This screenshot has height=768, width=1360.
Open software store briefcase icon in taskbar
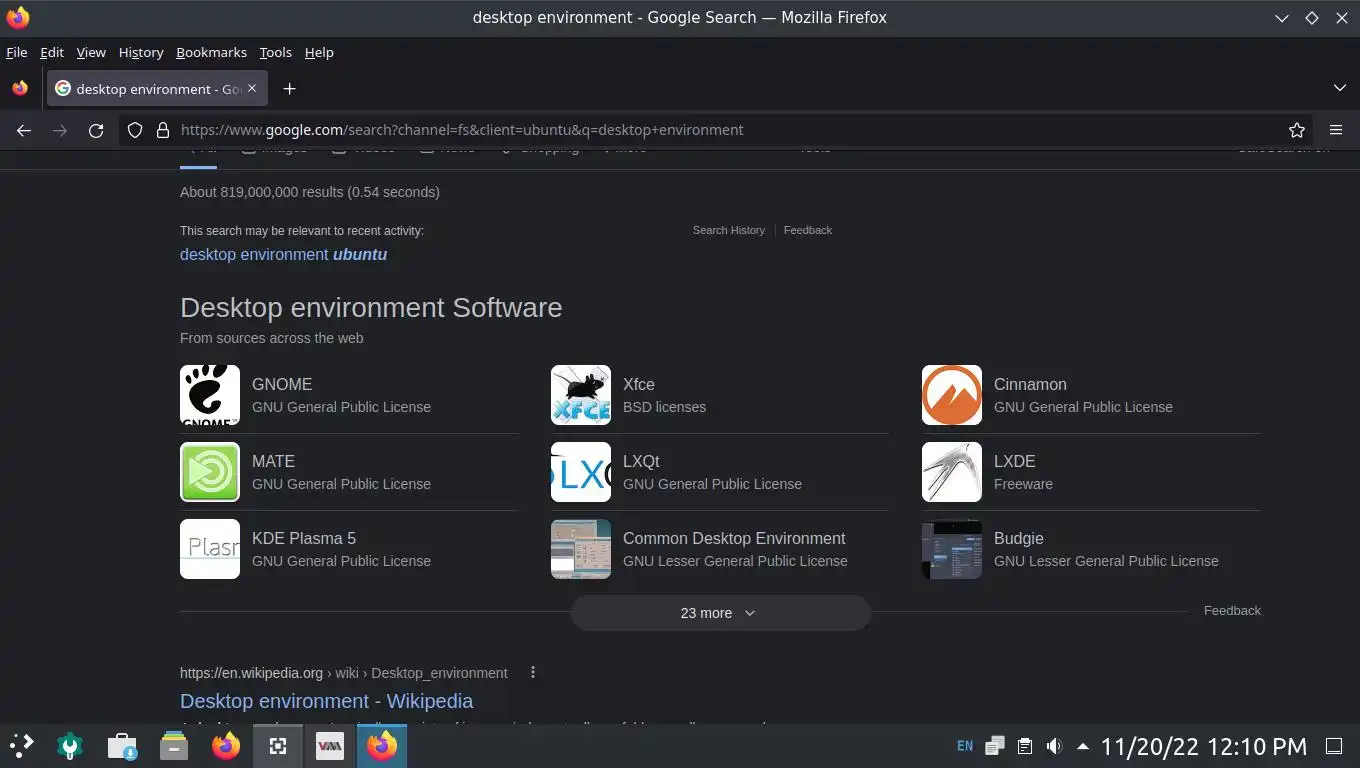coord(122,746)
